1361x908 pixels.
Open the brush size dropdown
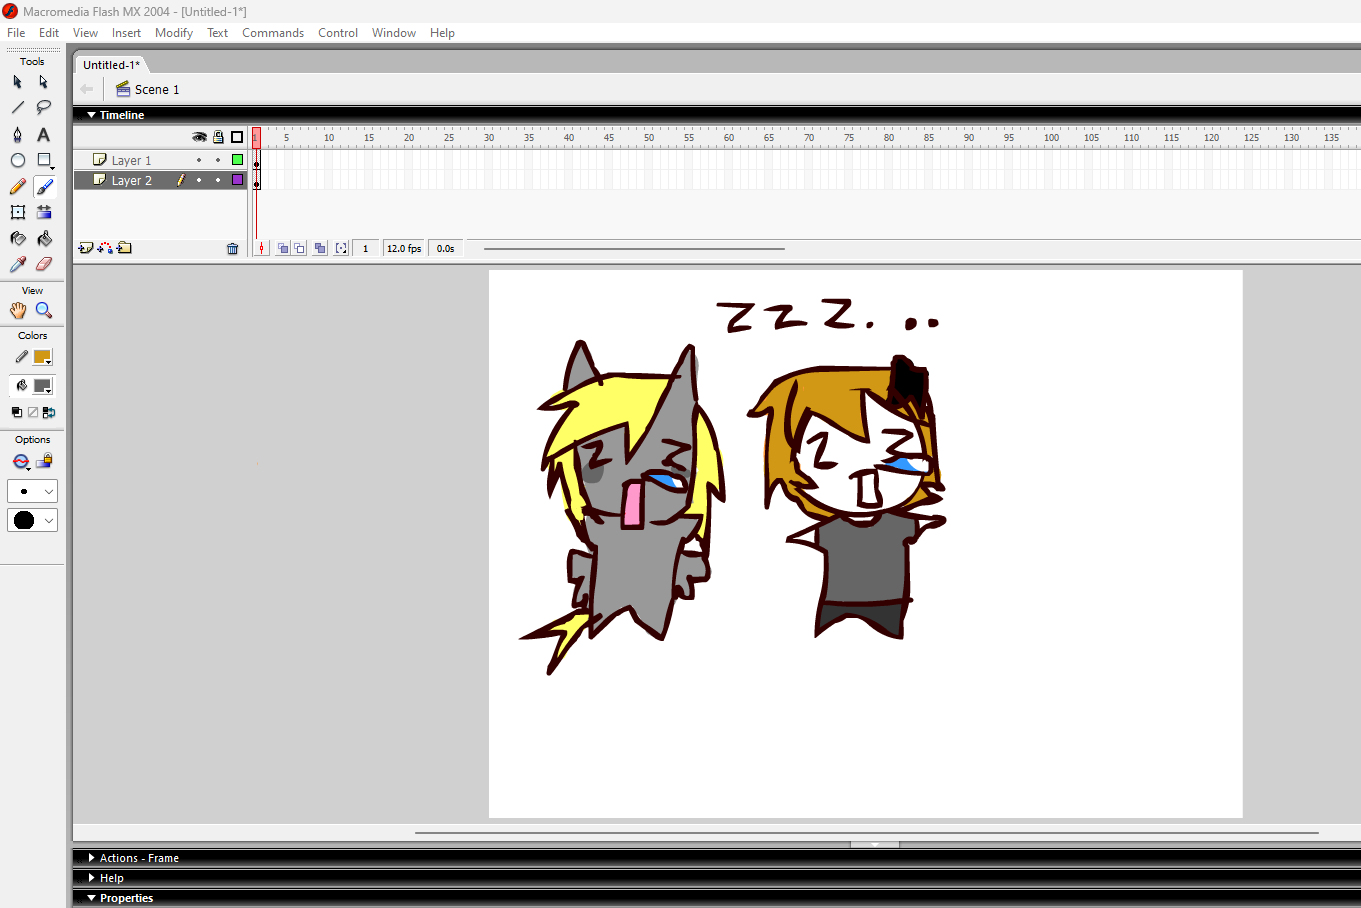(x=32, y=491)
